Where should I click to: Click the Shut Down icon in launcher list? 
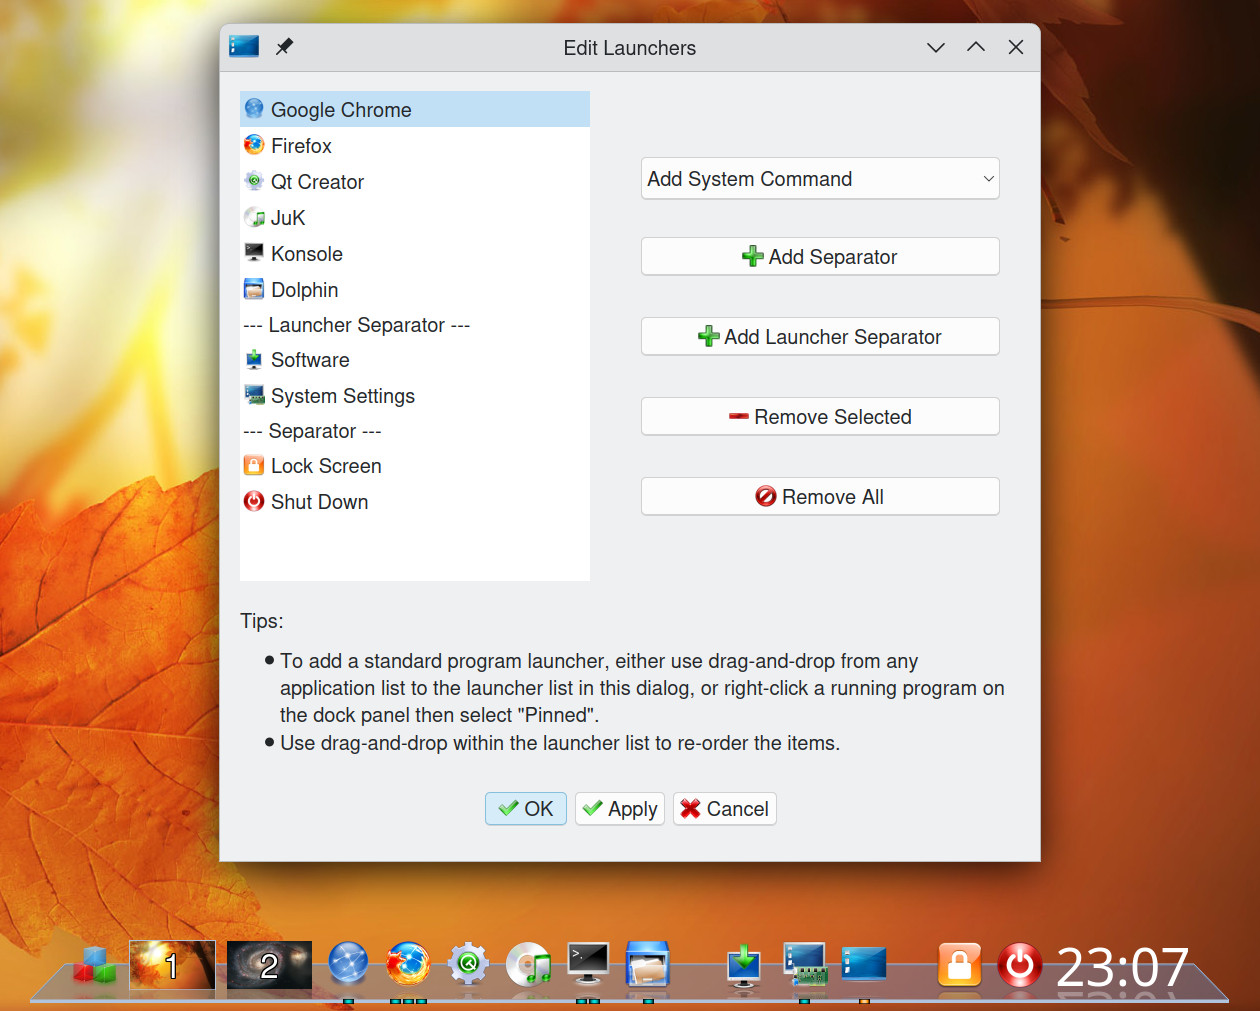(254, 501)
